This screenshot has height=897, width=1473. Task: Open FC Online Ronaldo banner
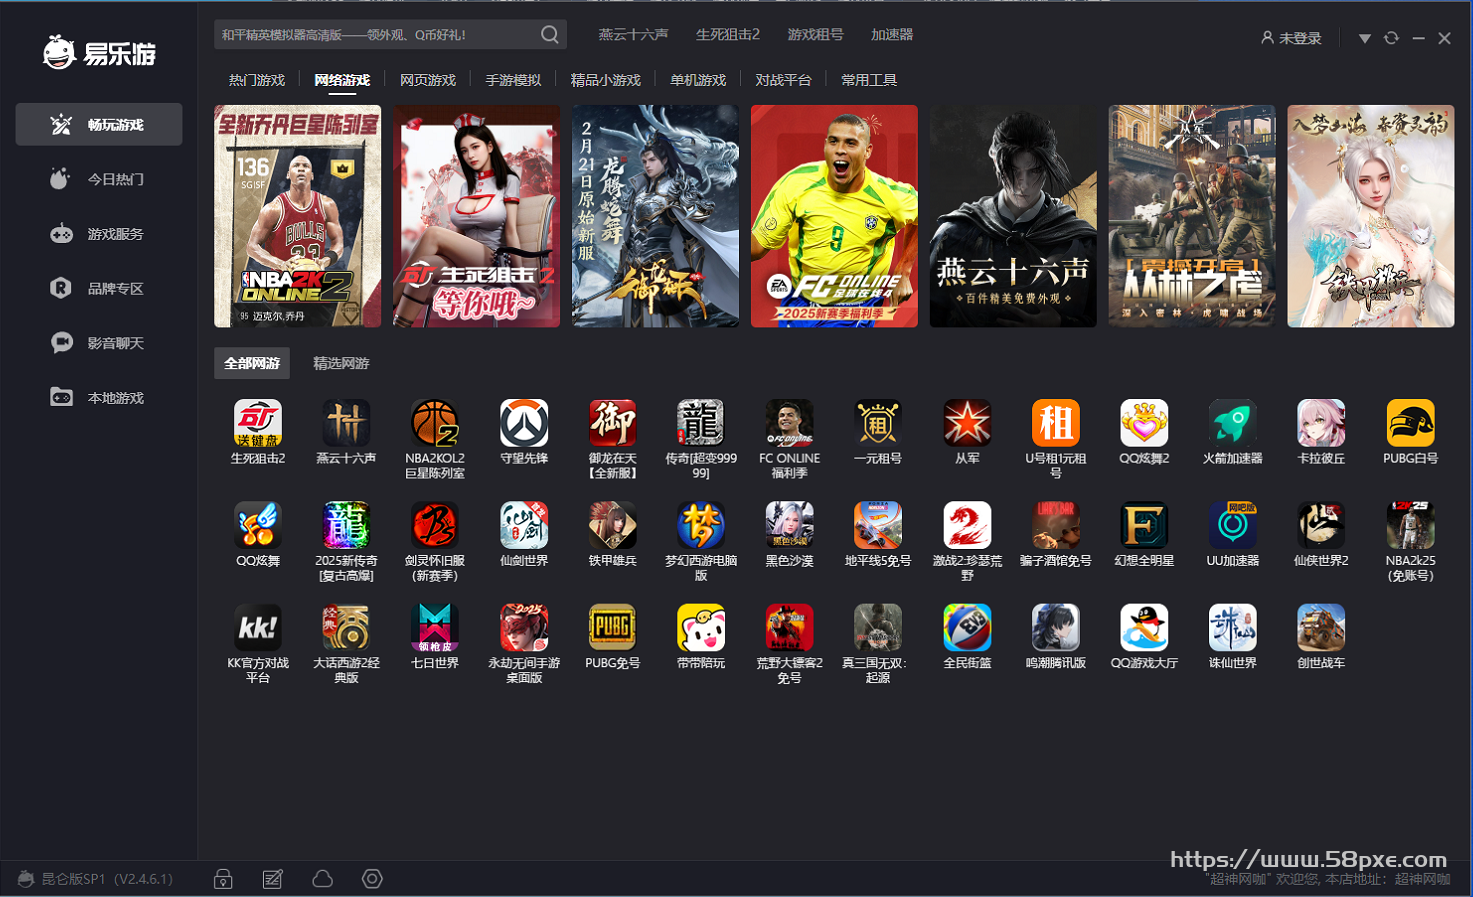[x=834, y=216]
